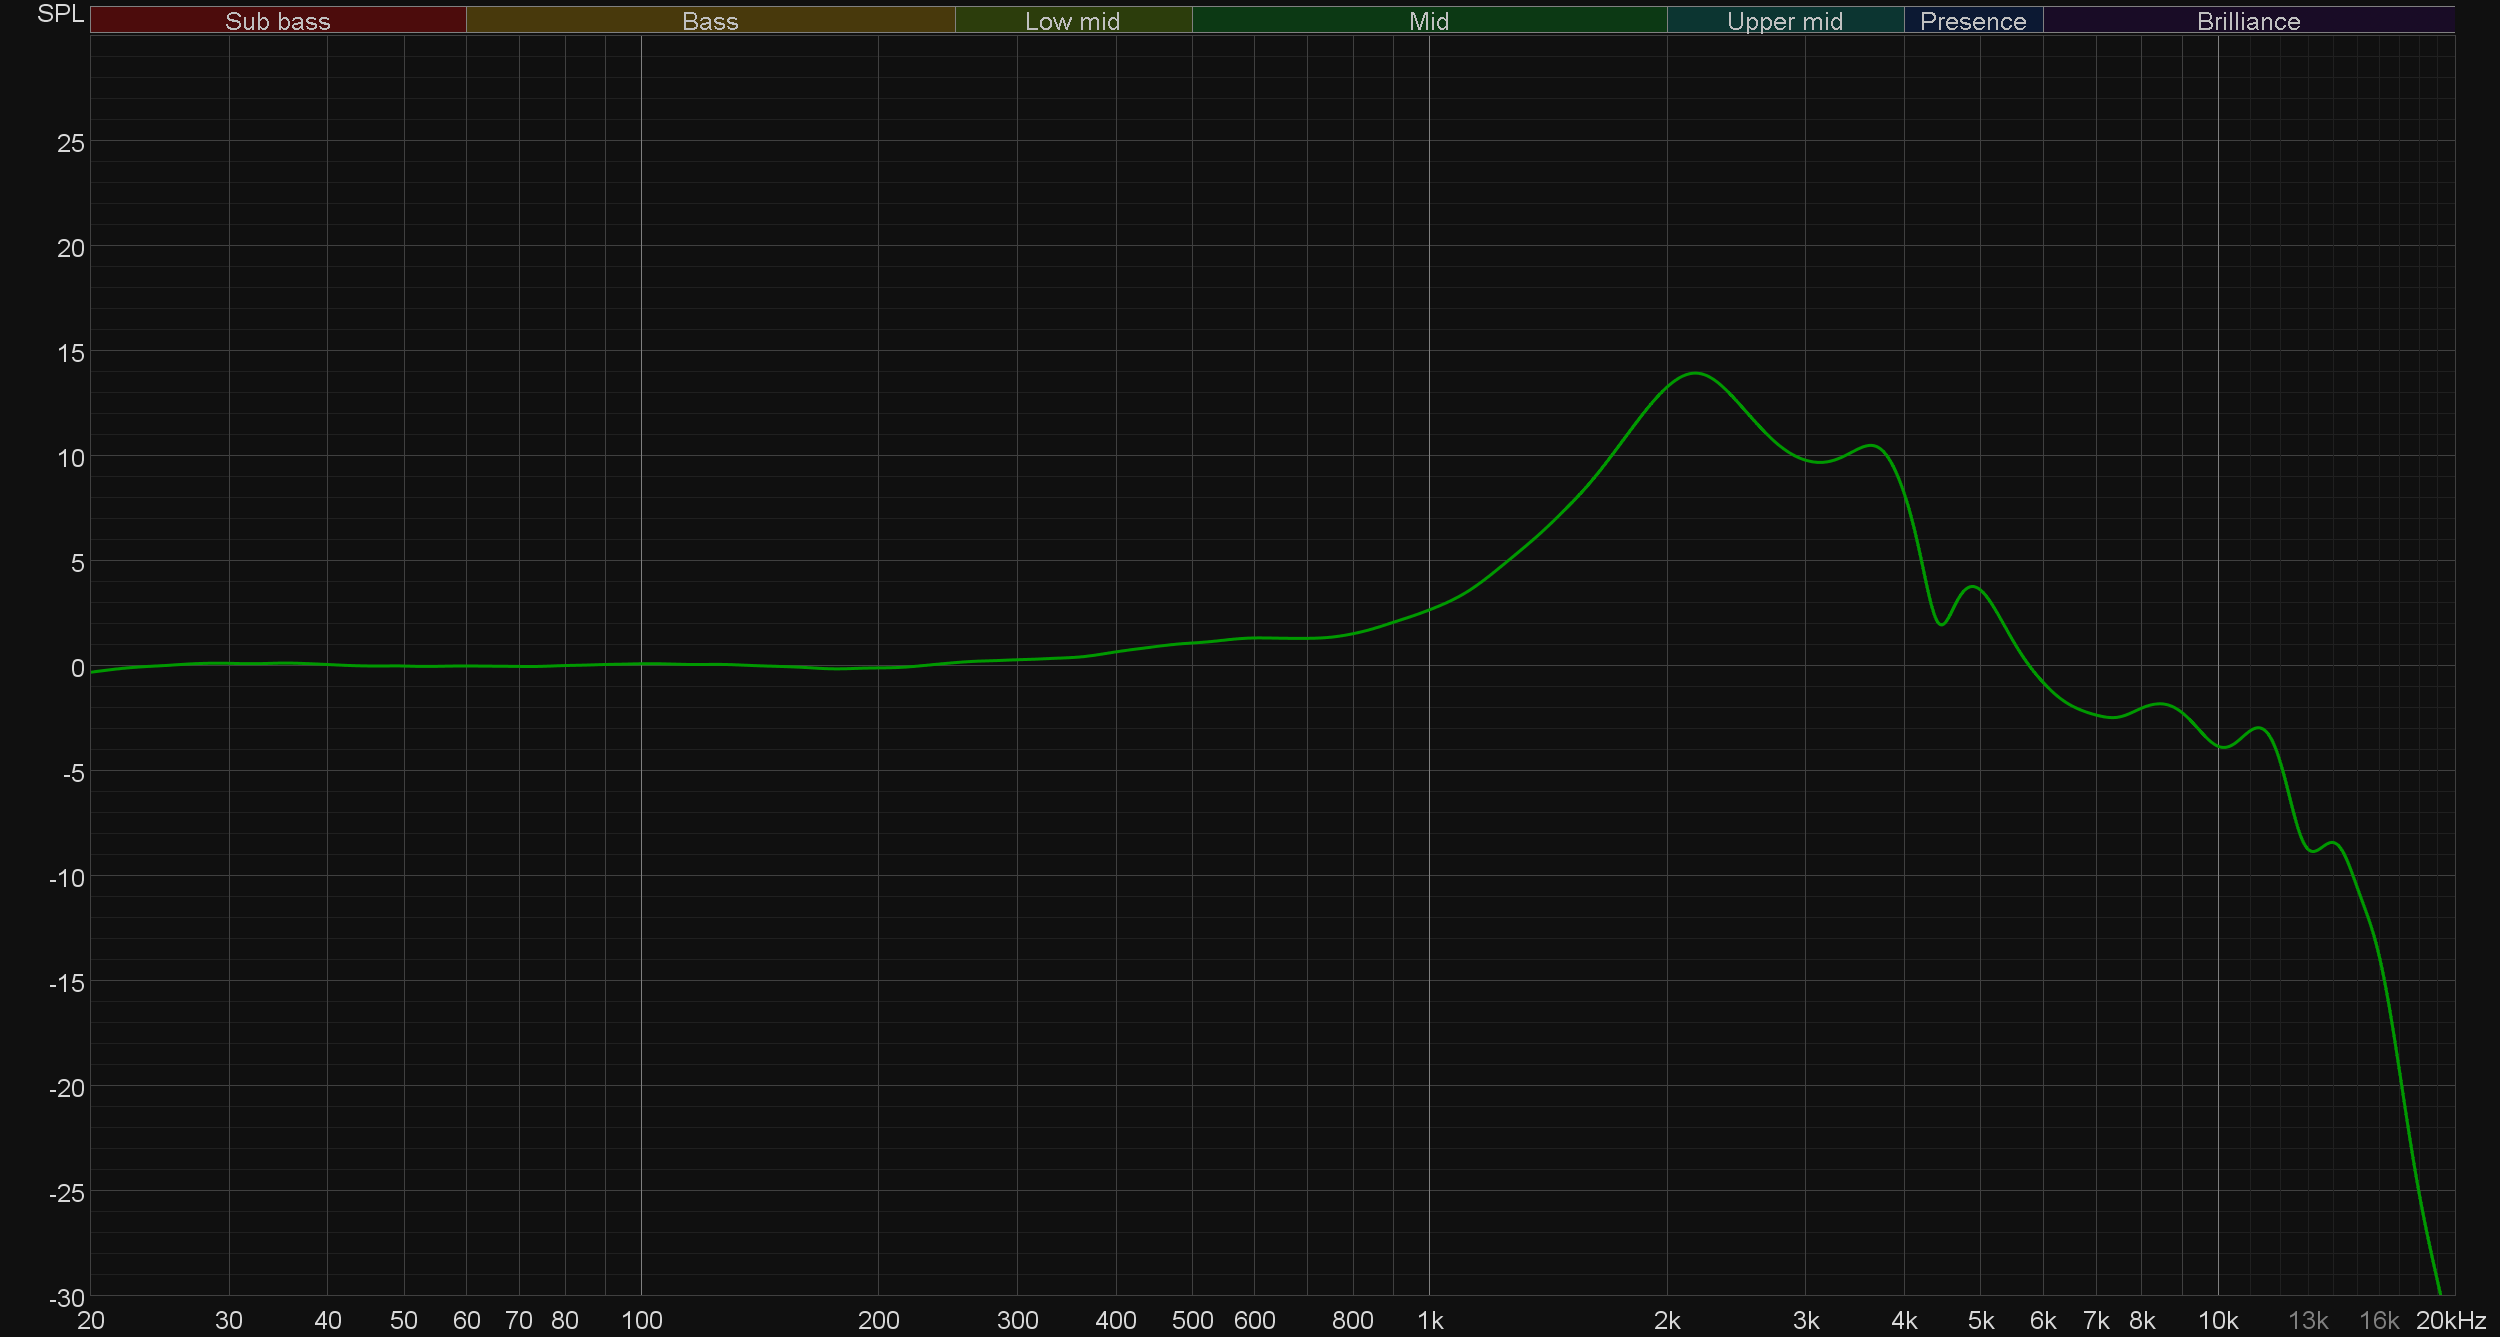2500x1337 pixels.
Task: Click the -30 dB SPL axis label
Action: [x=66, y=1298]
